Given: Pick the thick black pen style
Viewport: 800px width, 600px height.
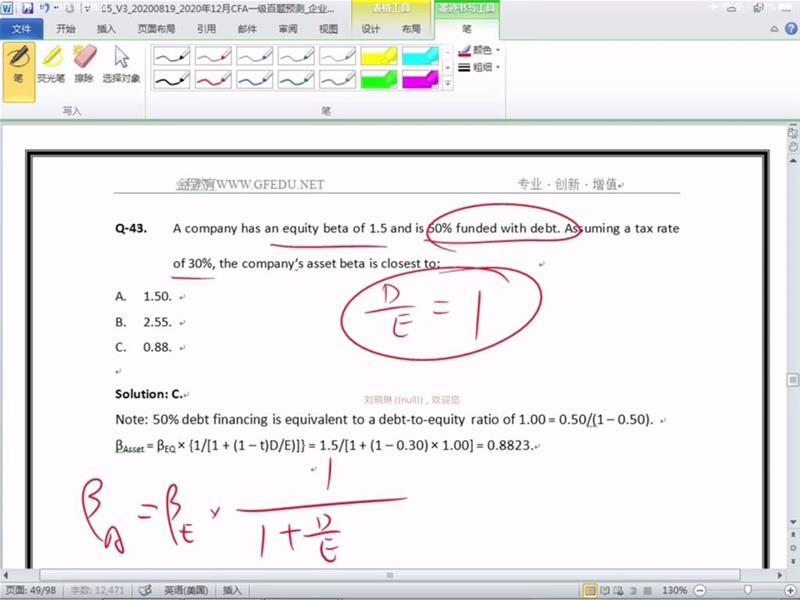Looking at the screenshot, I should pos(172,79).
